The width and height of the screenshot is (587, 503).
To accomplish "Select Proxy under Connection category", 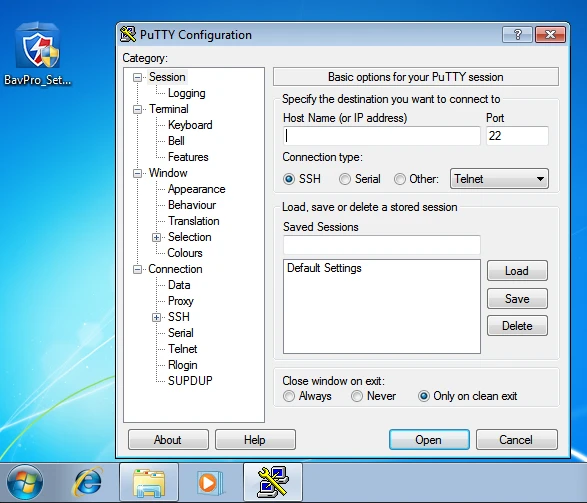I will coord(181,301).
